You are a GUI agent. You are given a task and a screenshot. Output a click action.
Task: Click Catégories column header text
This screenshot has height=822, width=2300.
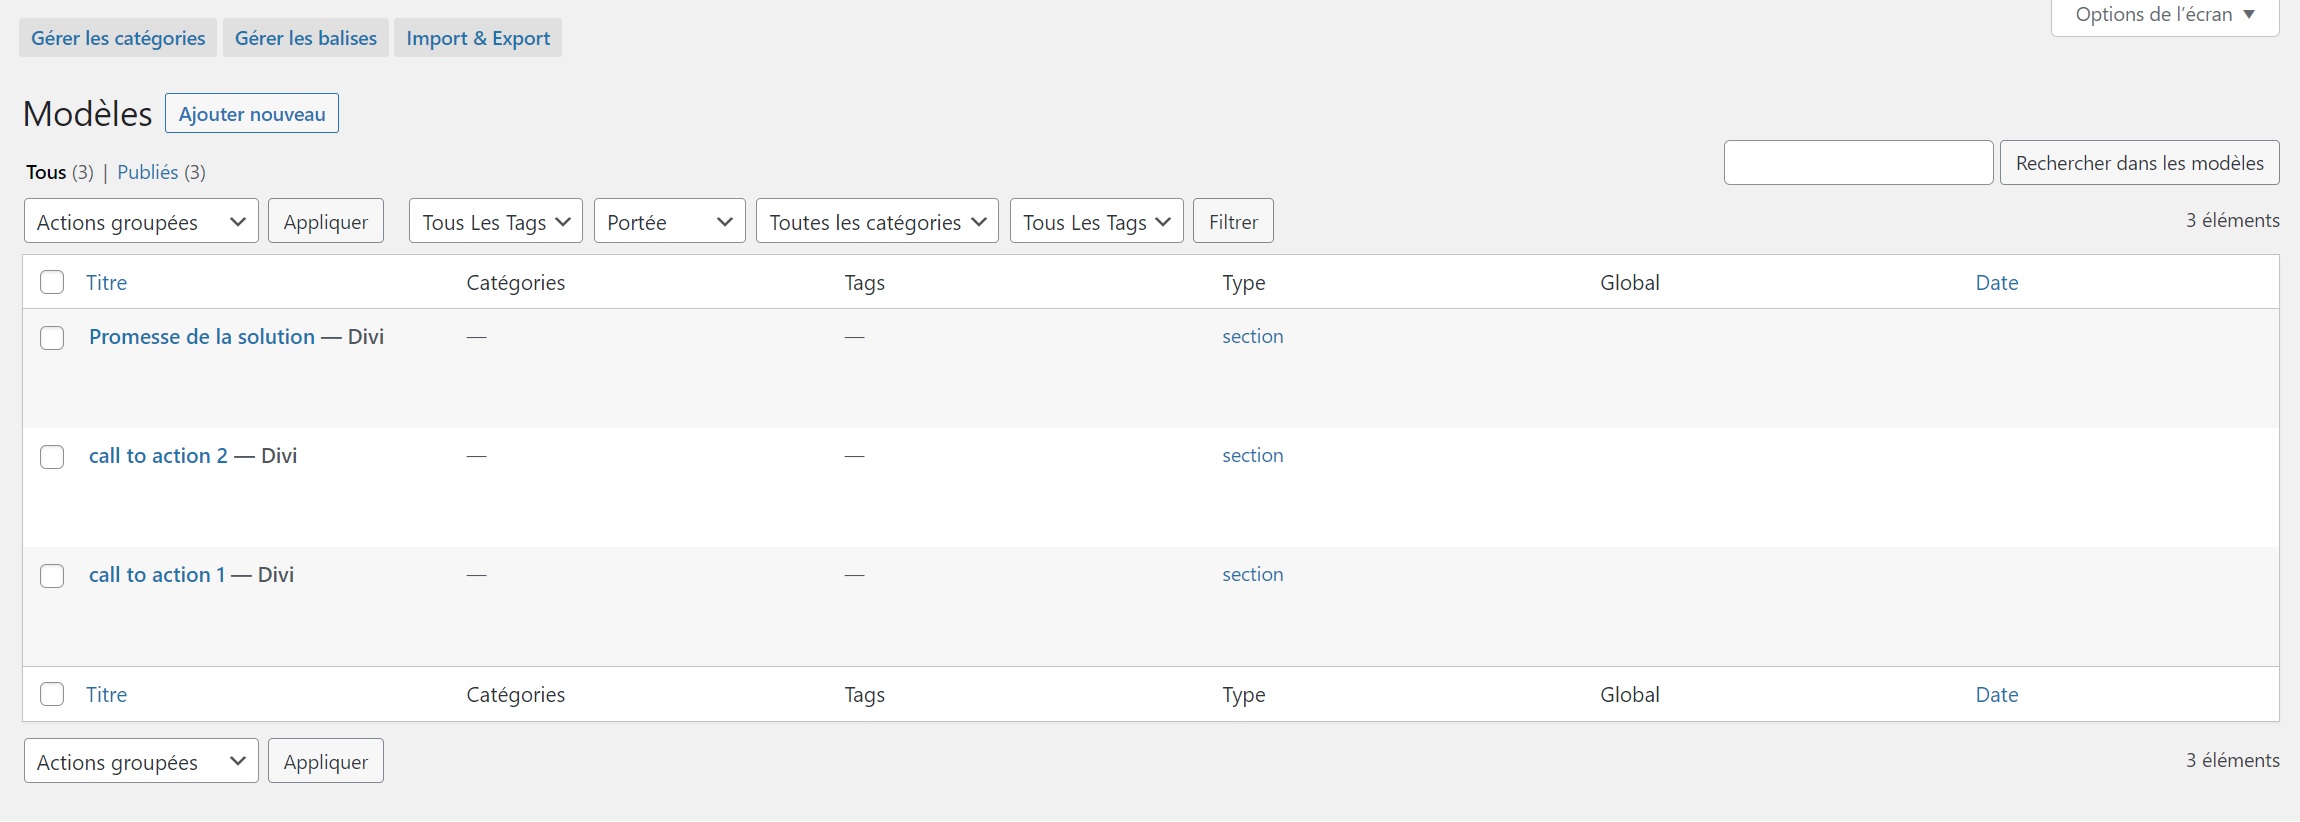point(516,283)
